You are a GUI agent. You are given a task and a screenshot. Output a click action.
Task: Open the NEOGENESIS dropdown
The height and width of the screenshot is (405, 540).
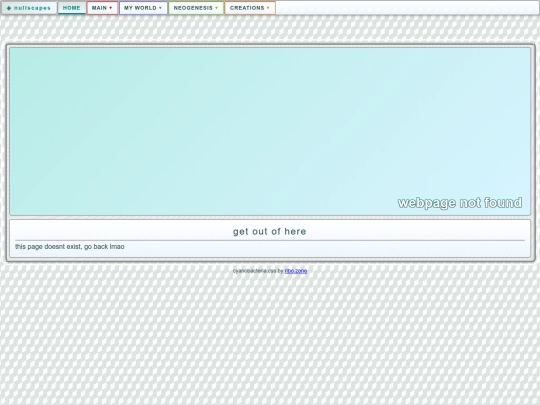point(196,8)
